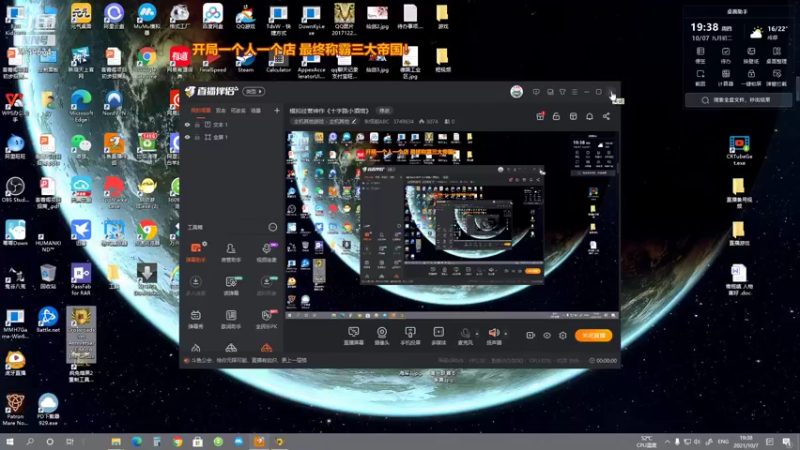Open the settings gear in streaming app
The height and width of the screenshot is (450, 800).
563,335
